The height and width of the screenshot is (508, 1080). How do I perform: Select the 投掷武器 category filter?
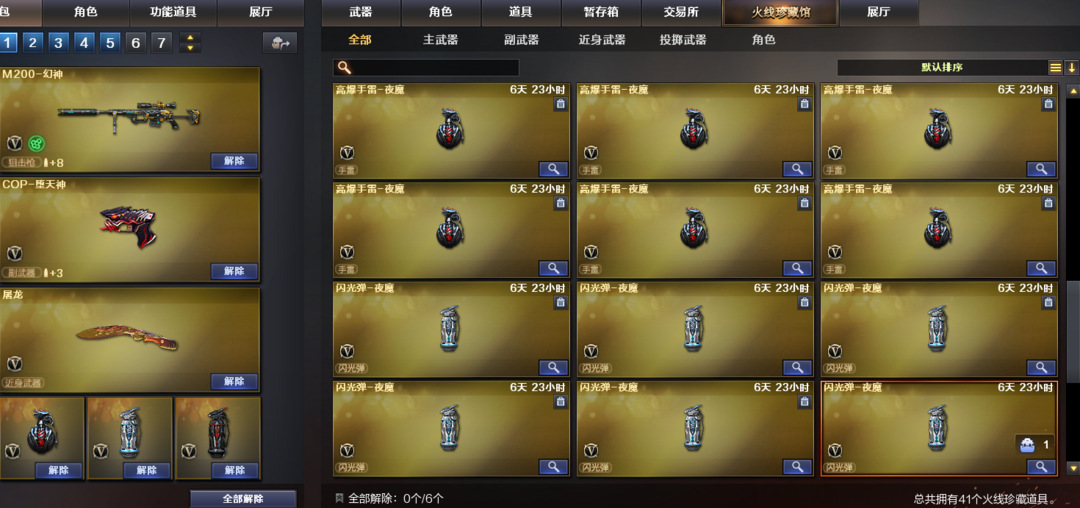coord(683,40)
